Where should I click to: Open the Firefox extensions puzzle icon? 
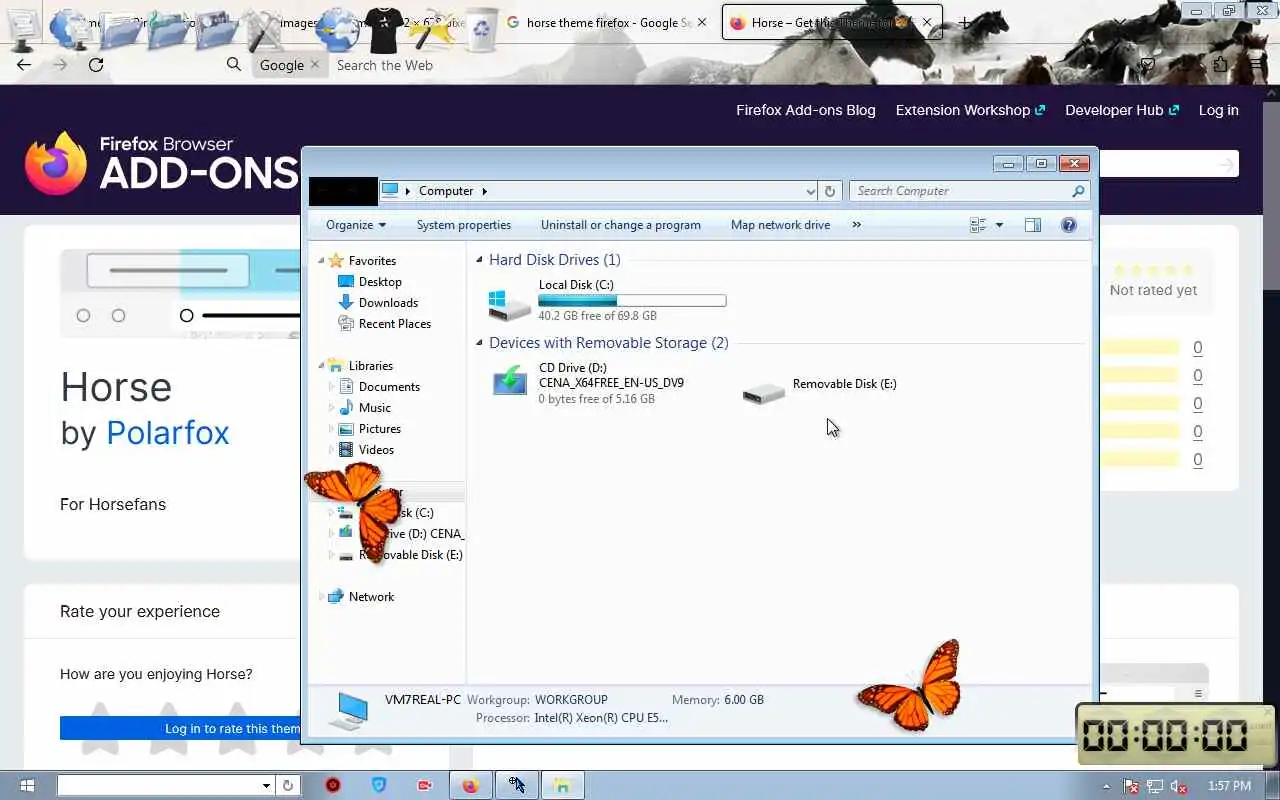click(x=1220, y=64)
